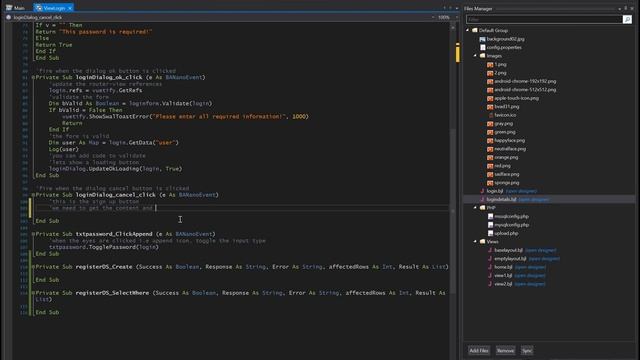The height and width of the screenshot is (360, 640).
Task: Click the 2.png image icon
Action: pos(490,73)
